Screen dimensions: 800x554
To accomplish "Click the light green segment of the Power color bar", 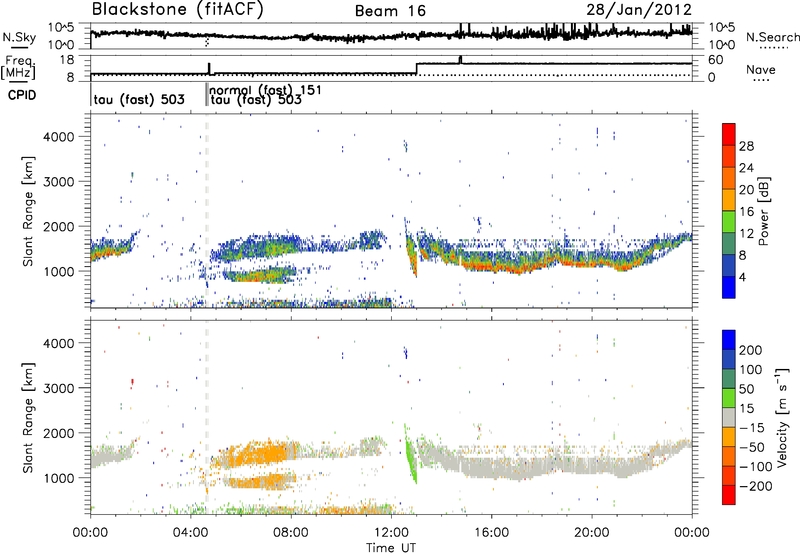I will tap(729, 222).
